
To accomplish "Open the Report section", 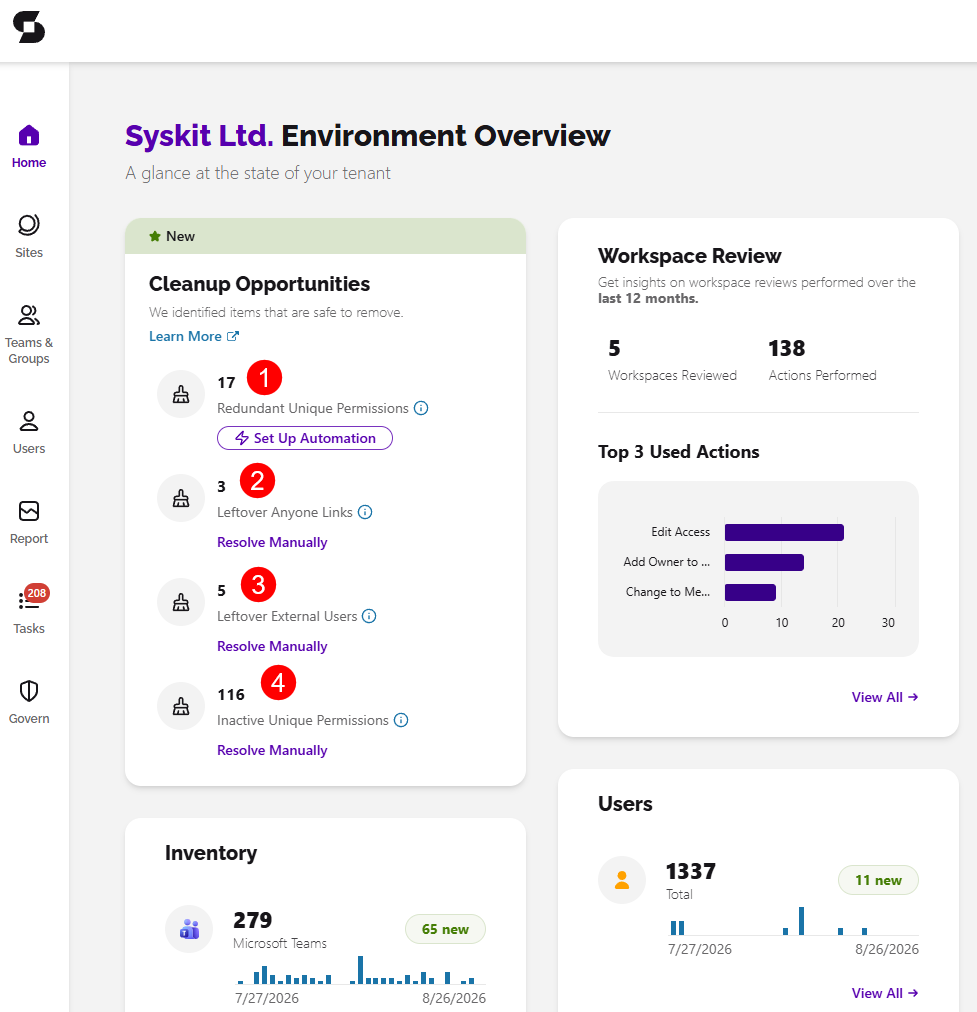I will pyautogui.click(x=29, y=523).
